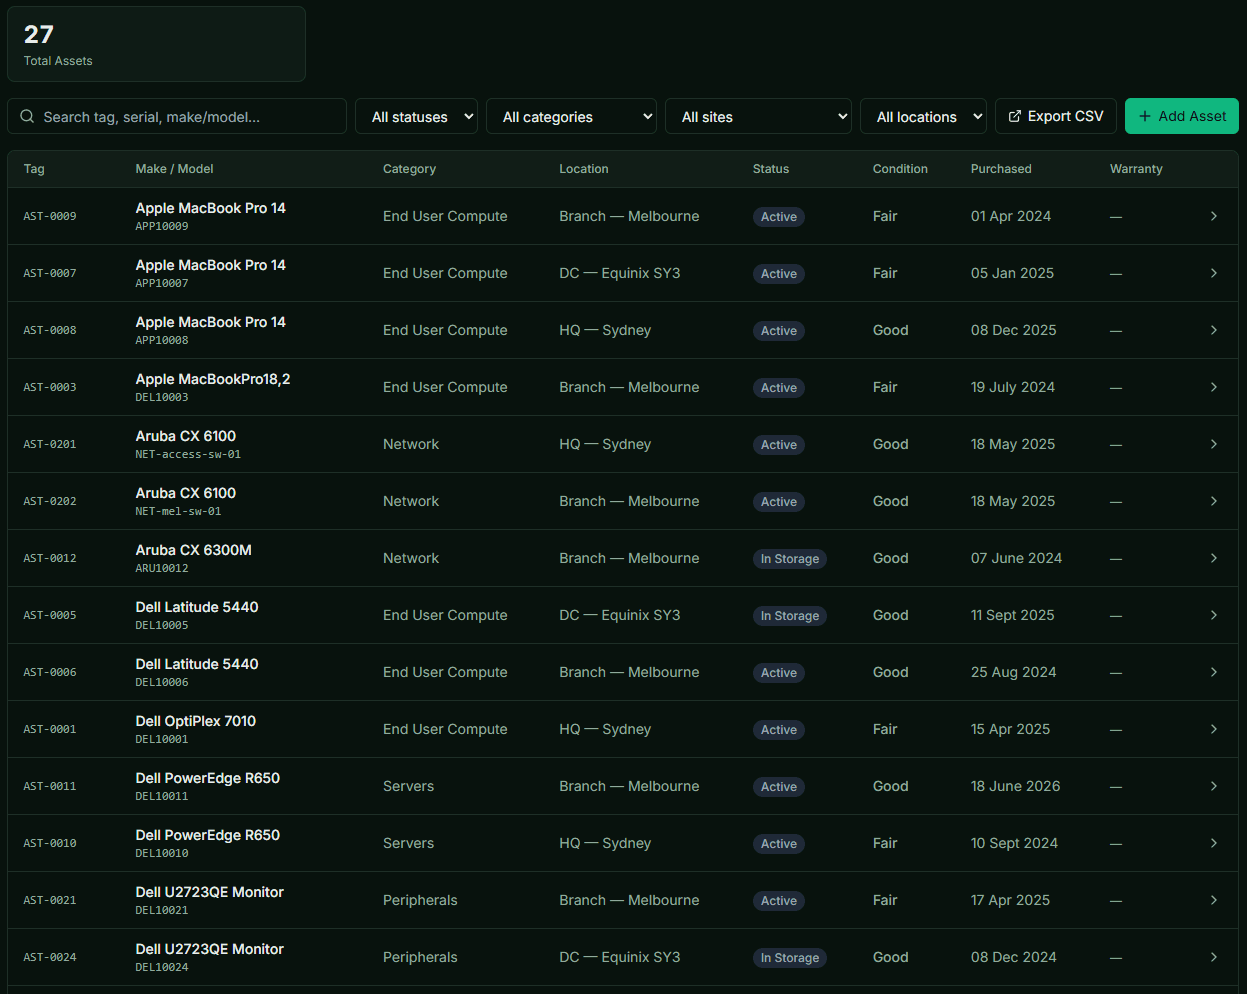Open the All statuses dropdown
Image resolution: width=1247 pixels, height=994 pixels.
416,117
